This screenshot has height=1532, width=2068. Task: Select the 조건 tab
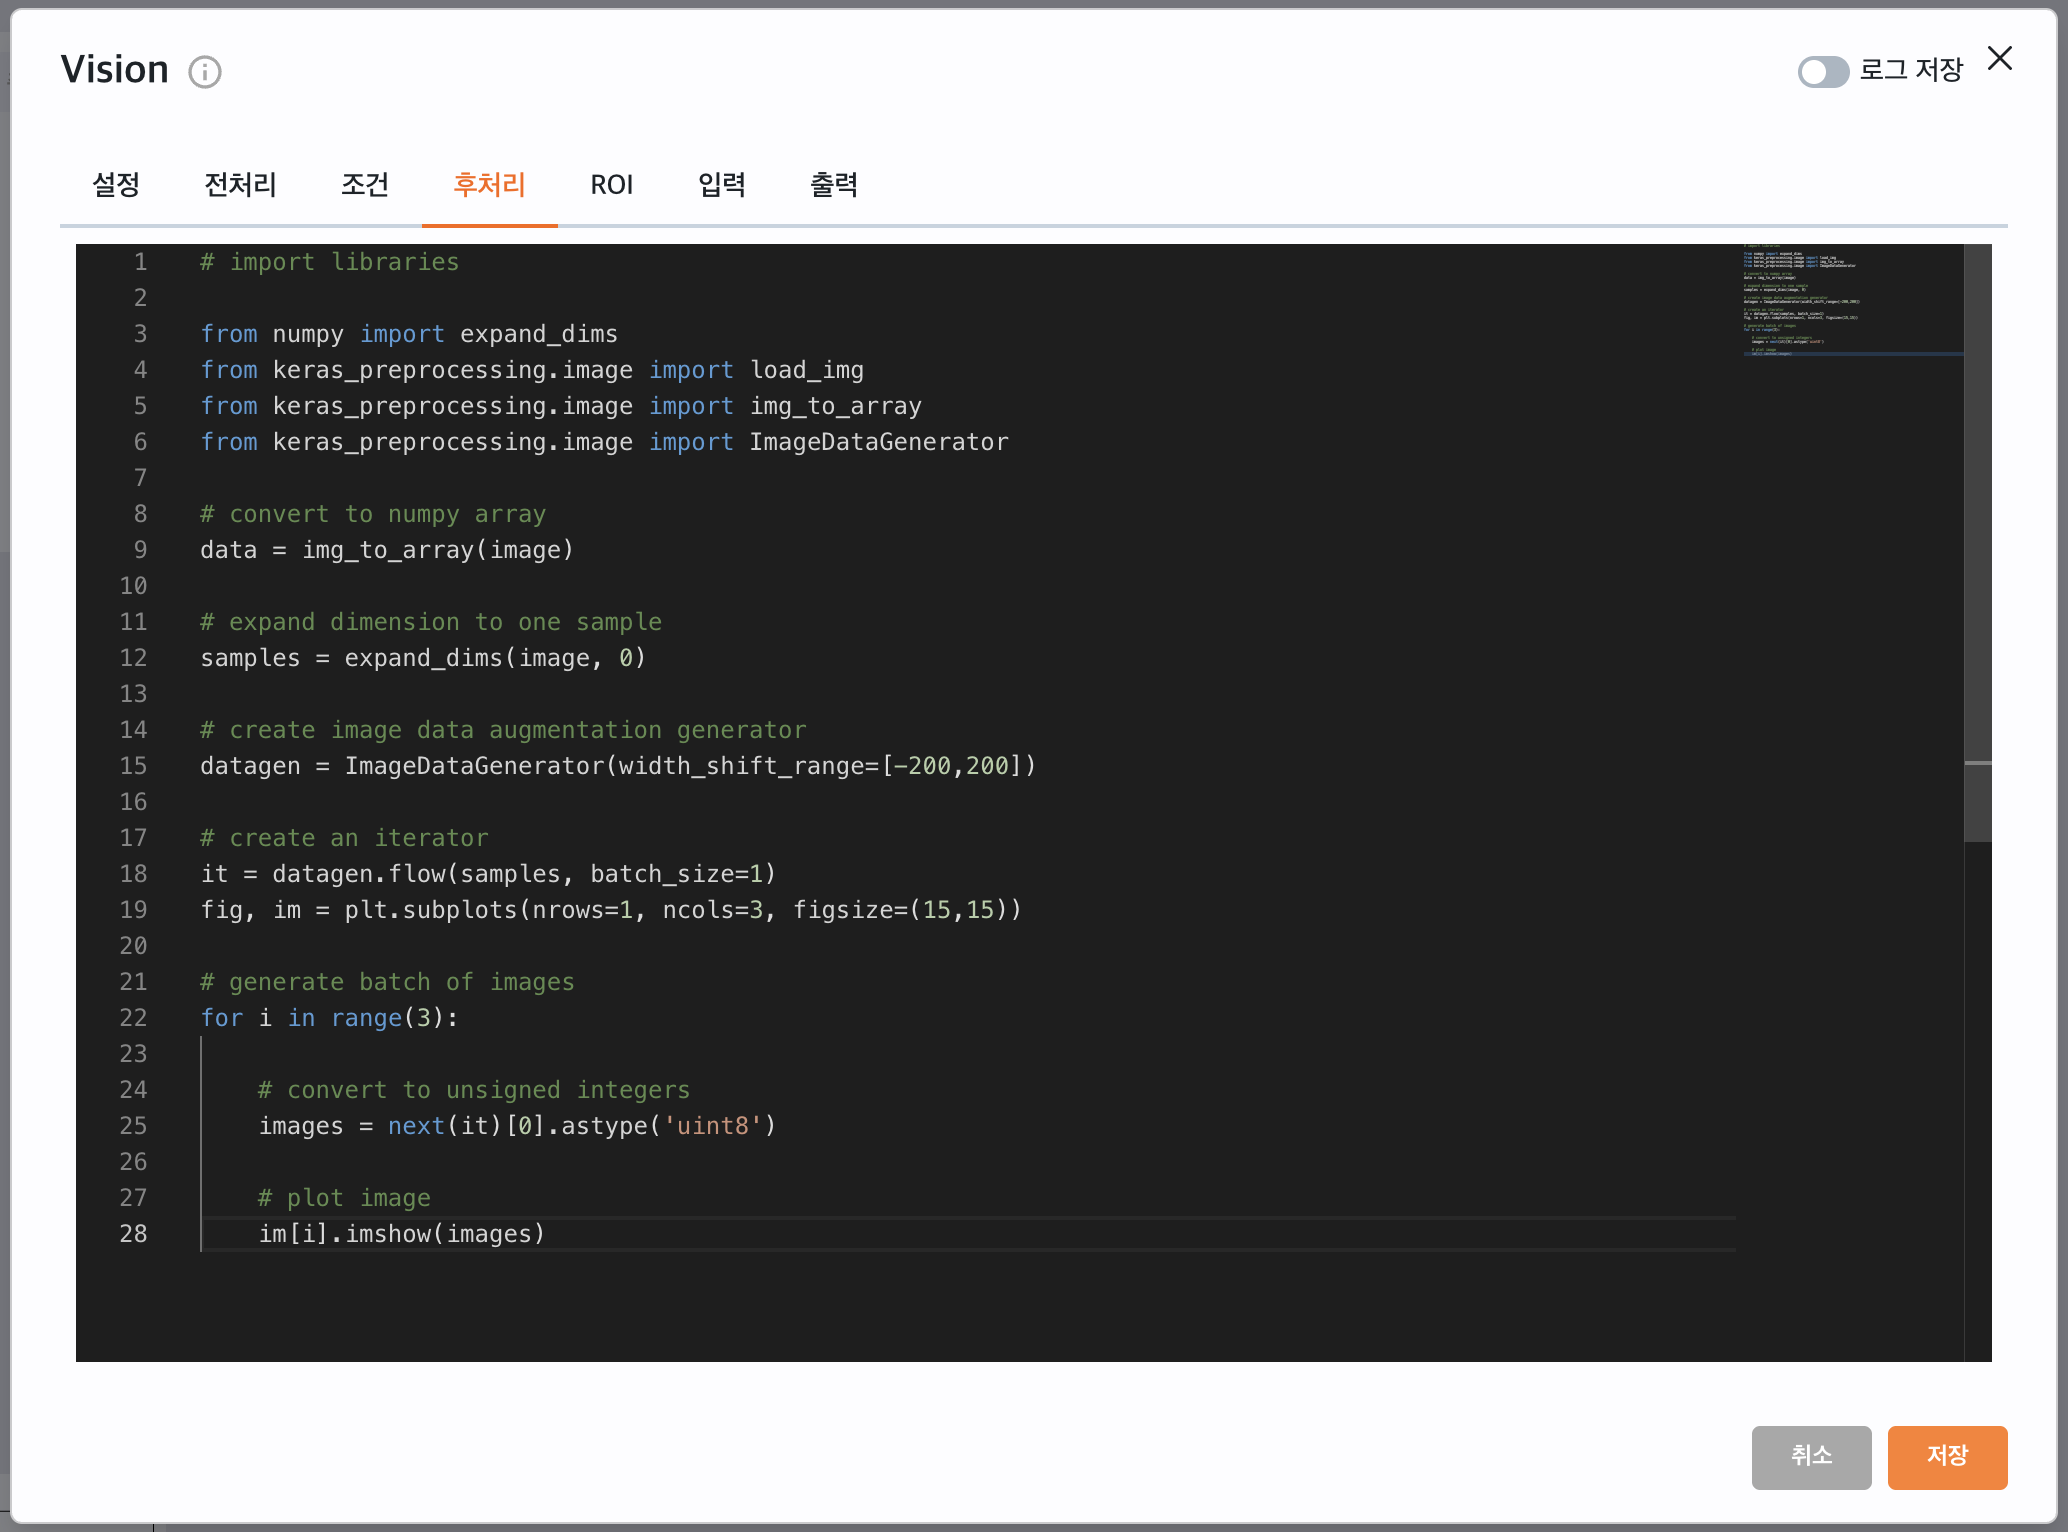pos(365,184)
